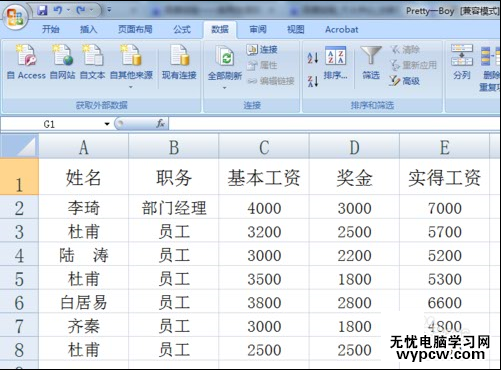Select the cell containing 陆 涛

84,254
